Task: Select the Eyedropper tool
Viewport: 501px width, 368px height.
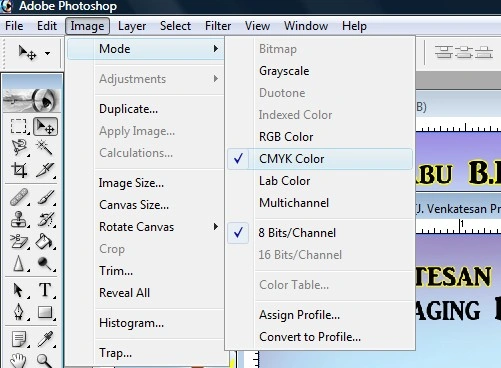Action: point(45,339)
